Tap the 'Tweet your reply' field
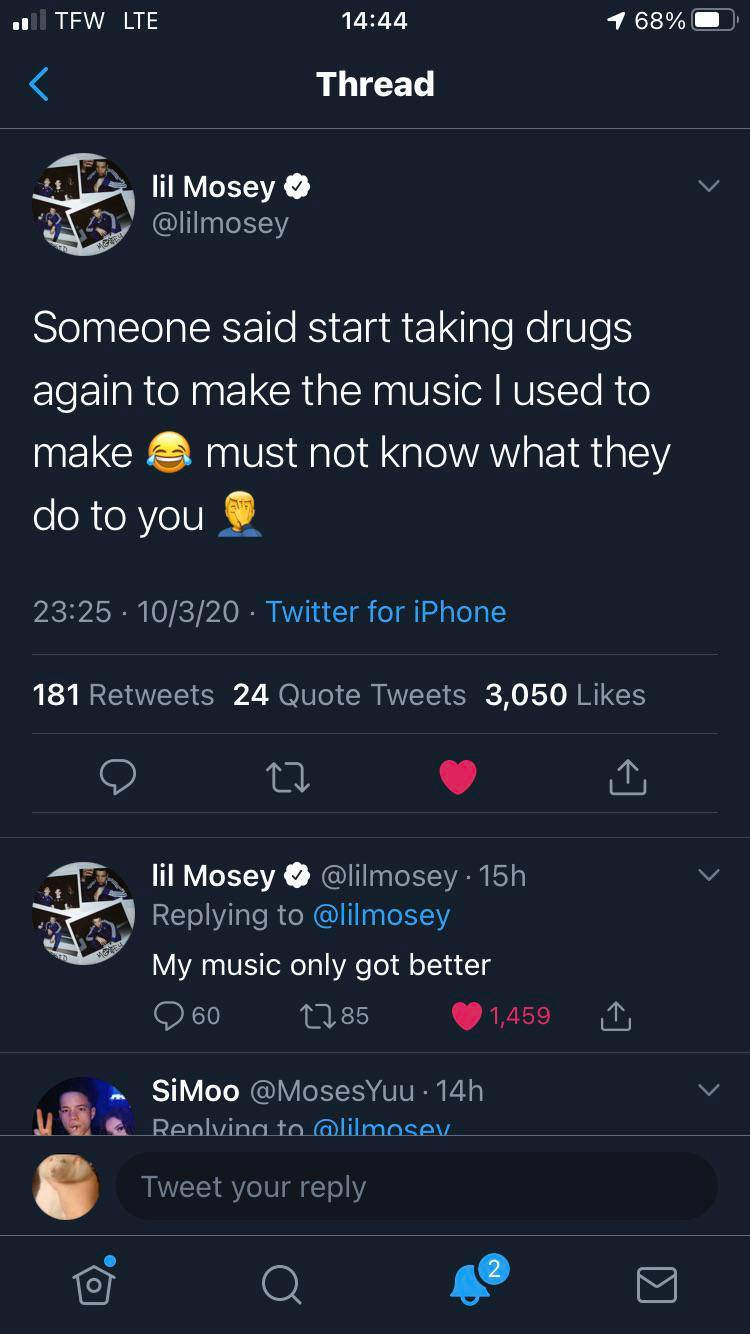 click(416, 1187)
